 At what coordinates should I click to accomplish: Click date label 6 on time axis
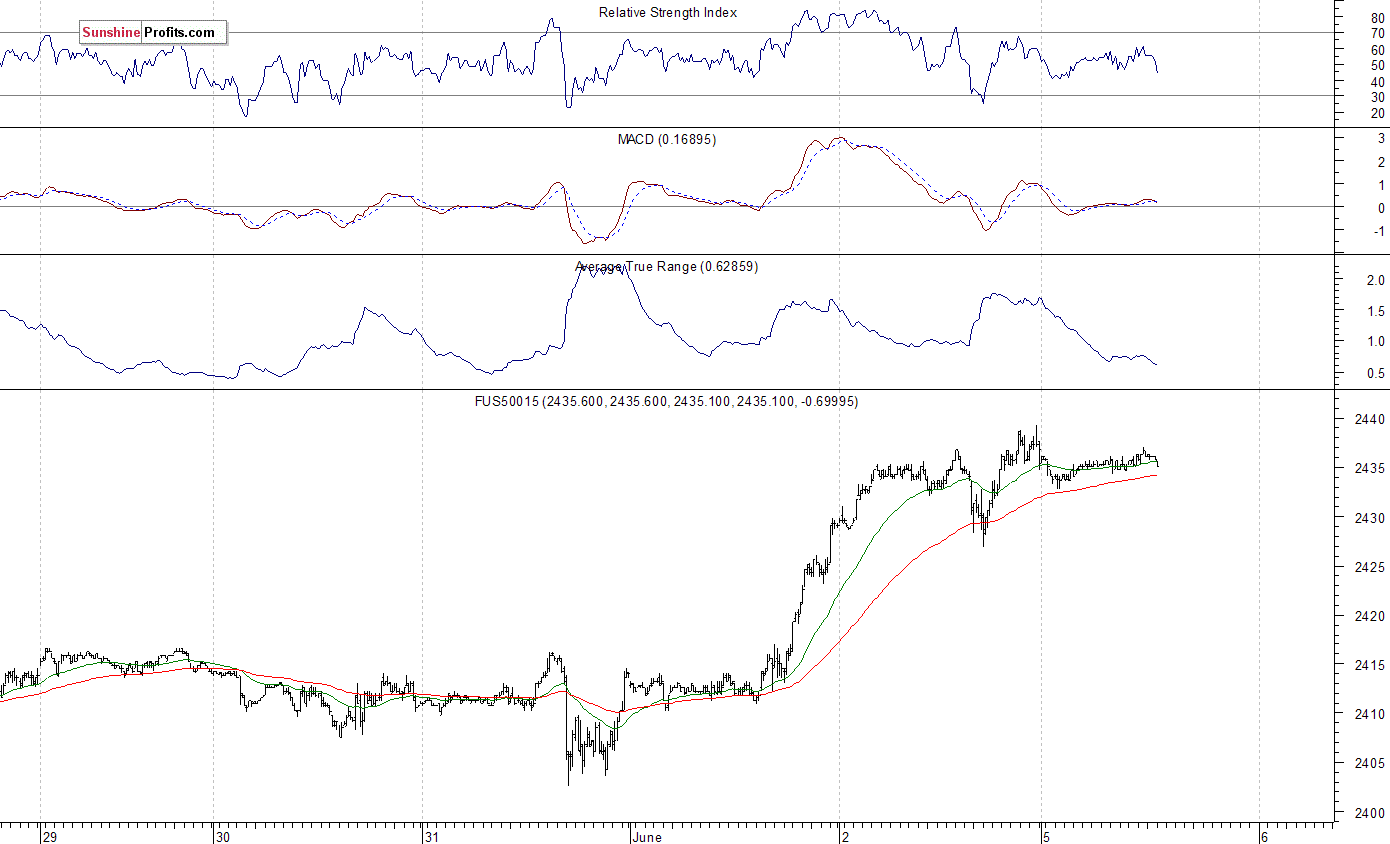coord(1266,836)
